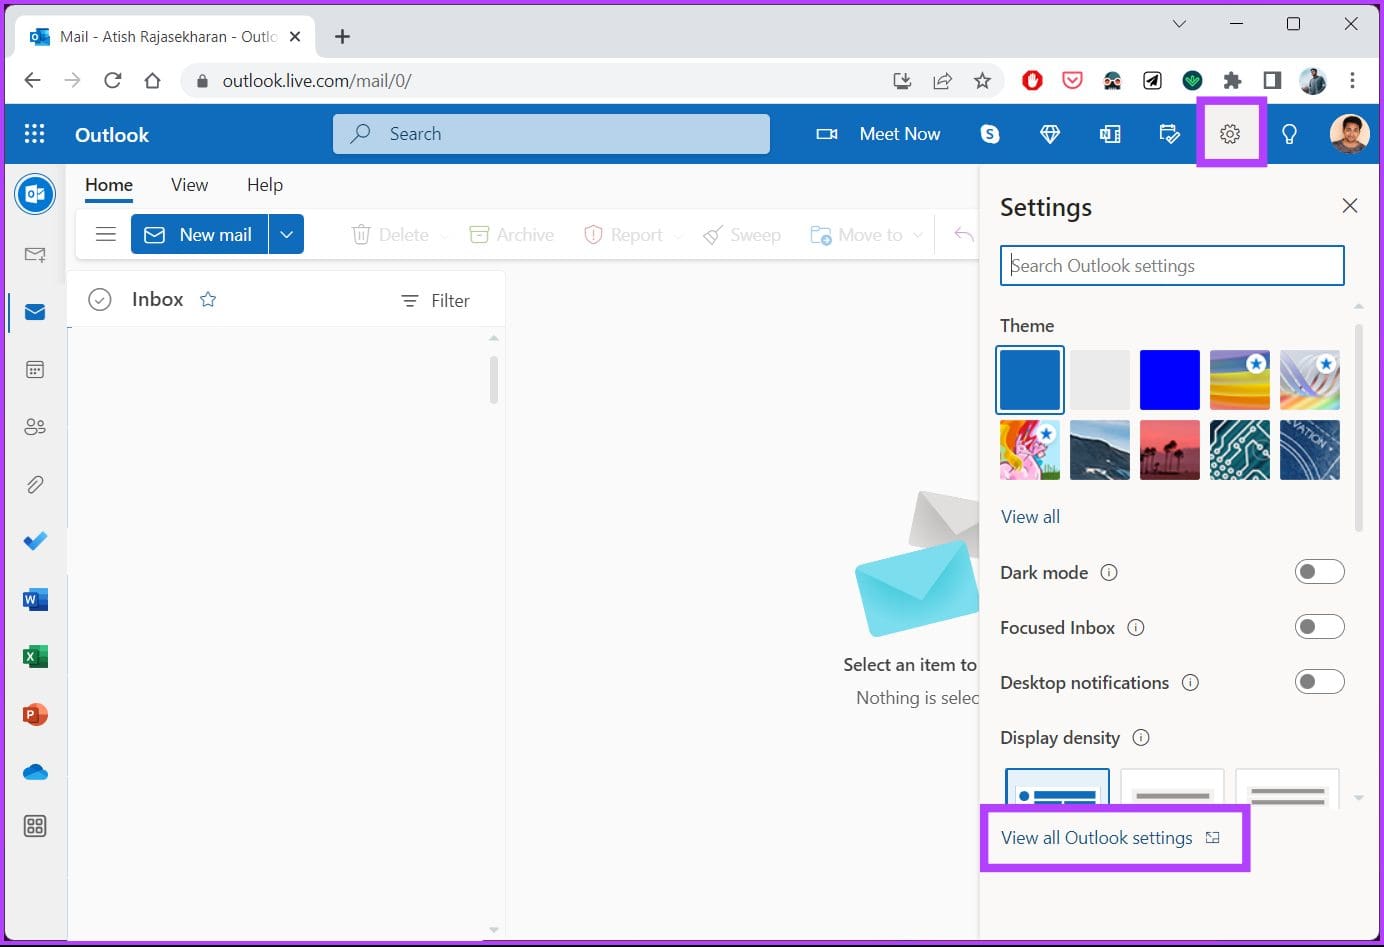Viewport: 1384px width, 947px height.
Task: Click the Premium diamond icon
Action: point(1050,134)
